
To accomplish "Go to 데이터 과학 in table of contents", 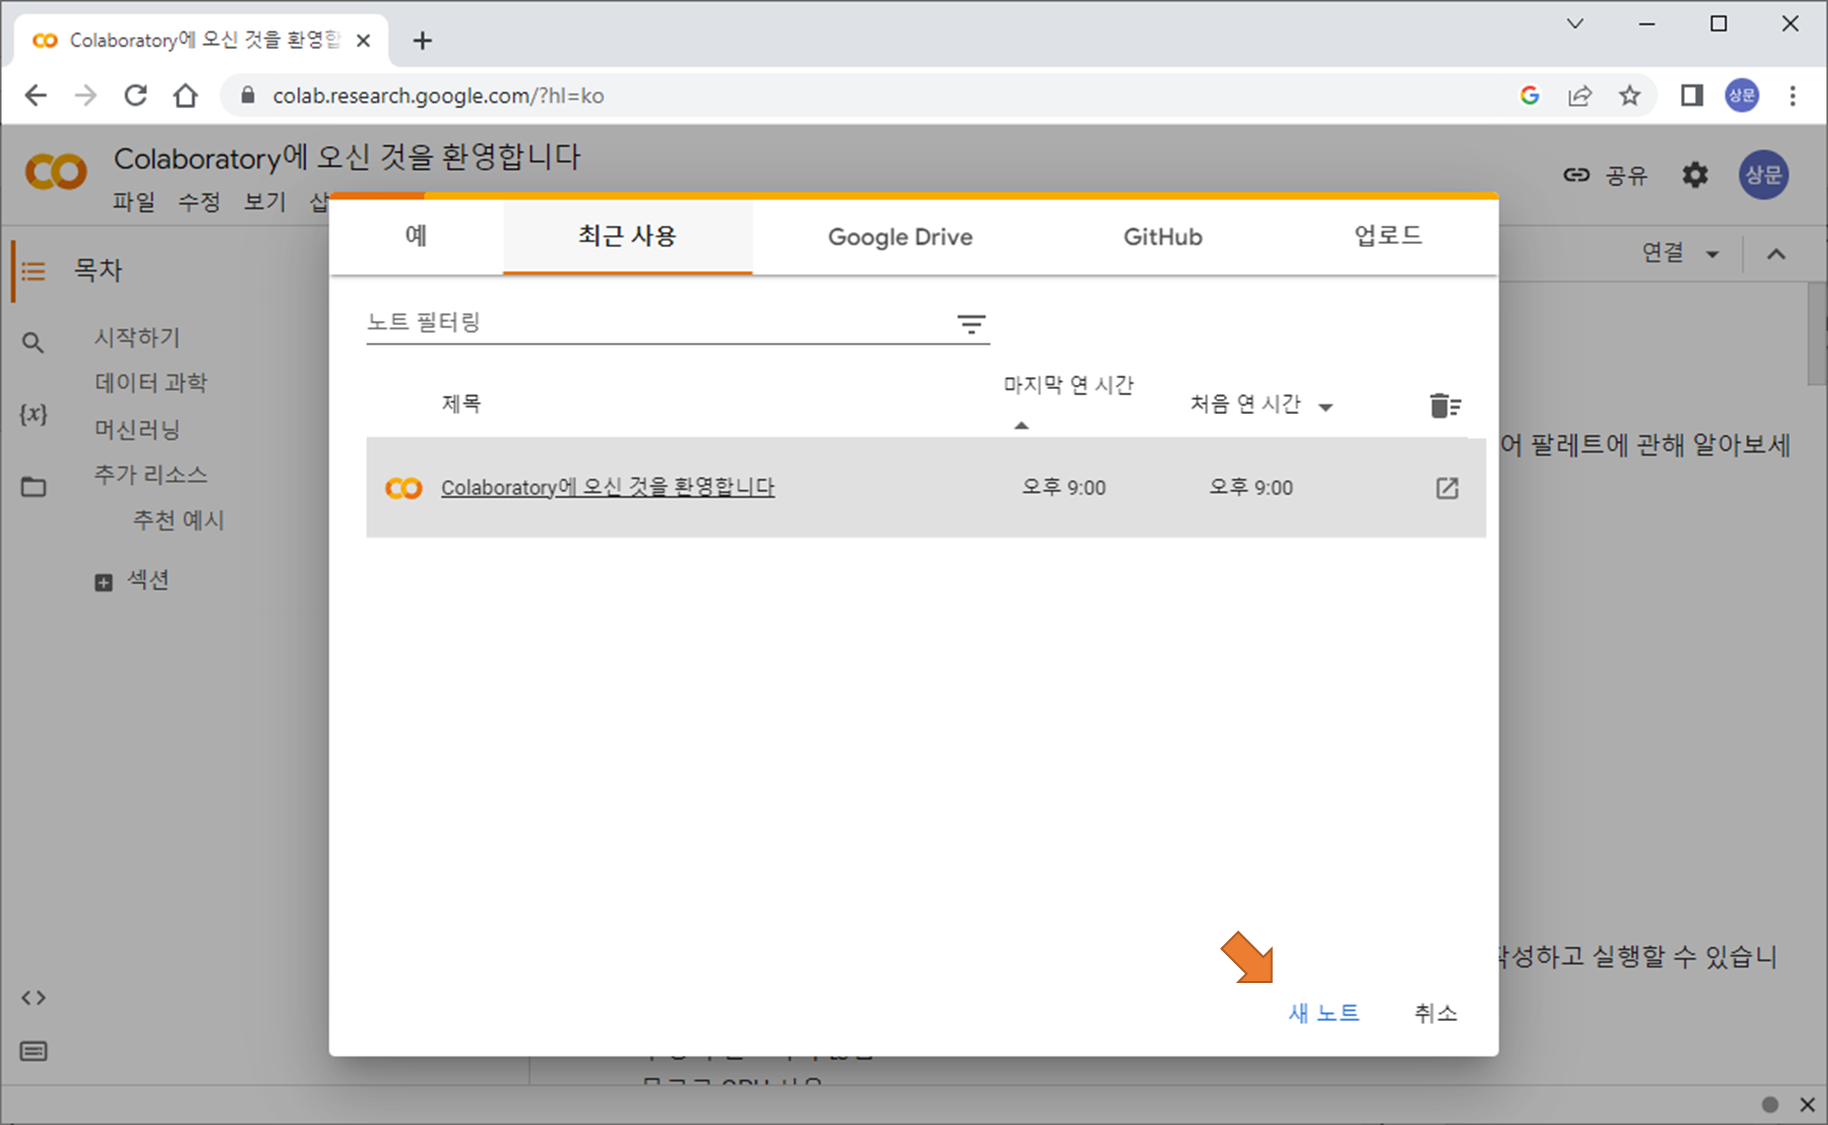I will [151, 383].
